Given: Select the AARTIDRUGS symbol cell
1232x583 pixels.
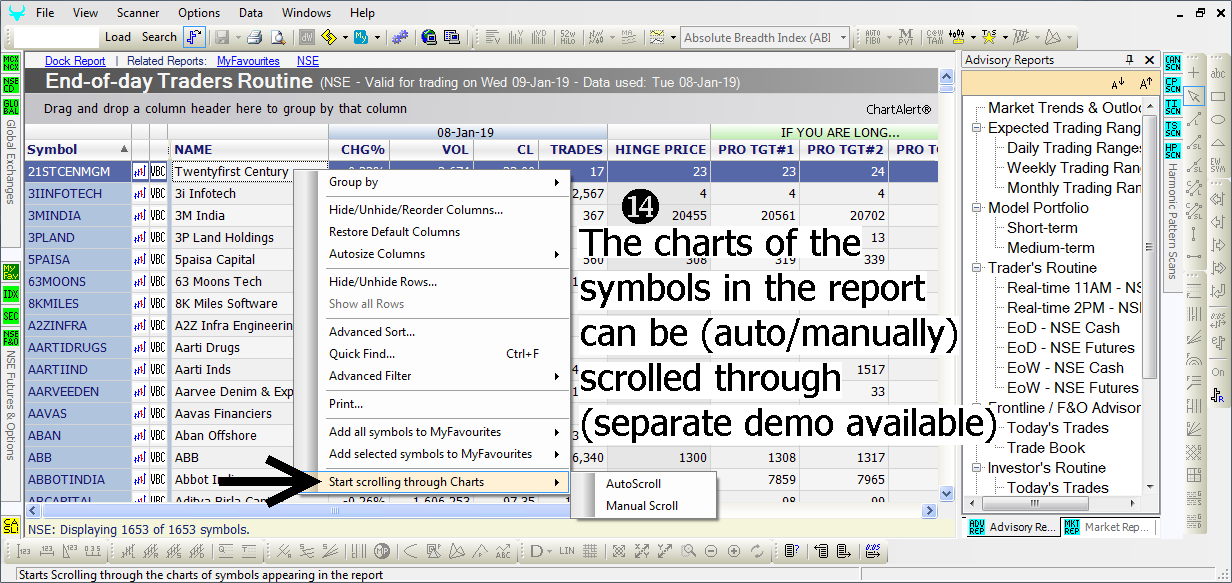Looking at the screenshot, I should pyautogui.click(x=78, y=348).
